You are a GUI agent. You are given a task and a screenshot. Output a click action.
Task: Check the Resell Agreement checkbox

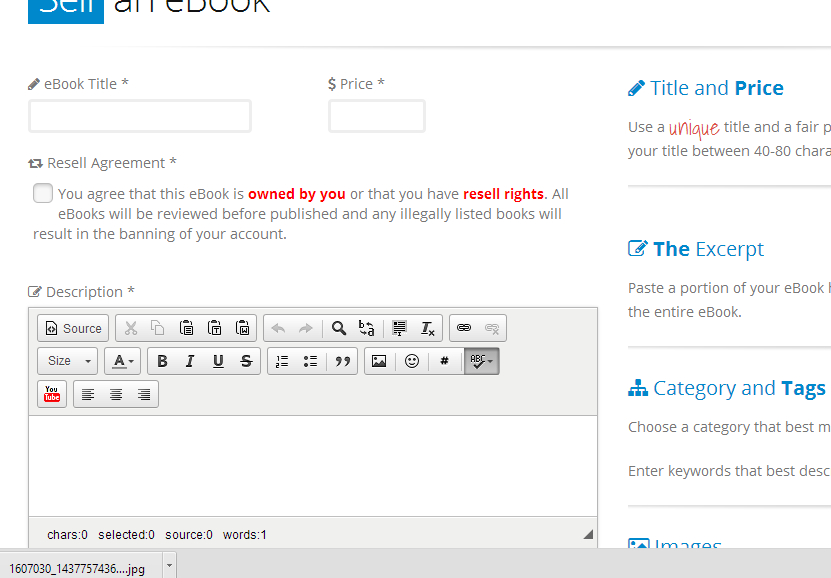point(43,193)
